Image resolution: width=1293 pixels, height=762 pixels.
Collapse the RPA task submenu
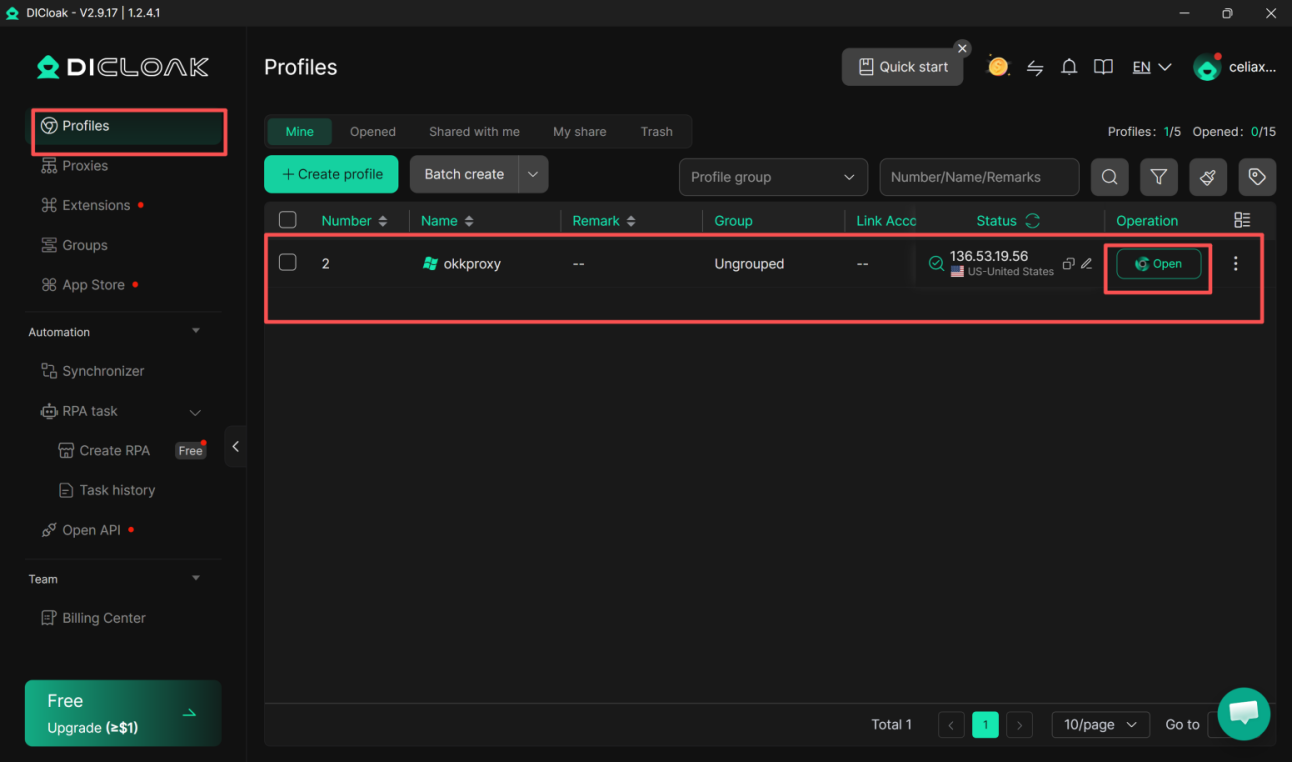[x=195, y=412]
